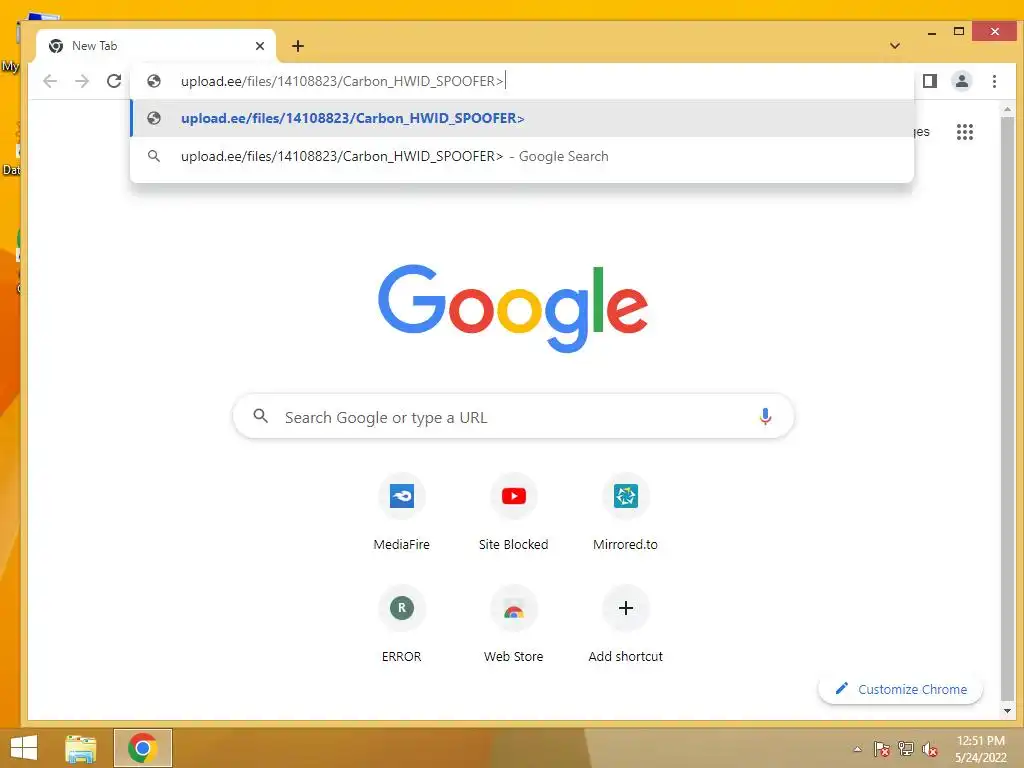Open the Chrome profile avatar
Image resolution: width=1024 pixels, height=768 pixels.
tap(962, 81)
